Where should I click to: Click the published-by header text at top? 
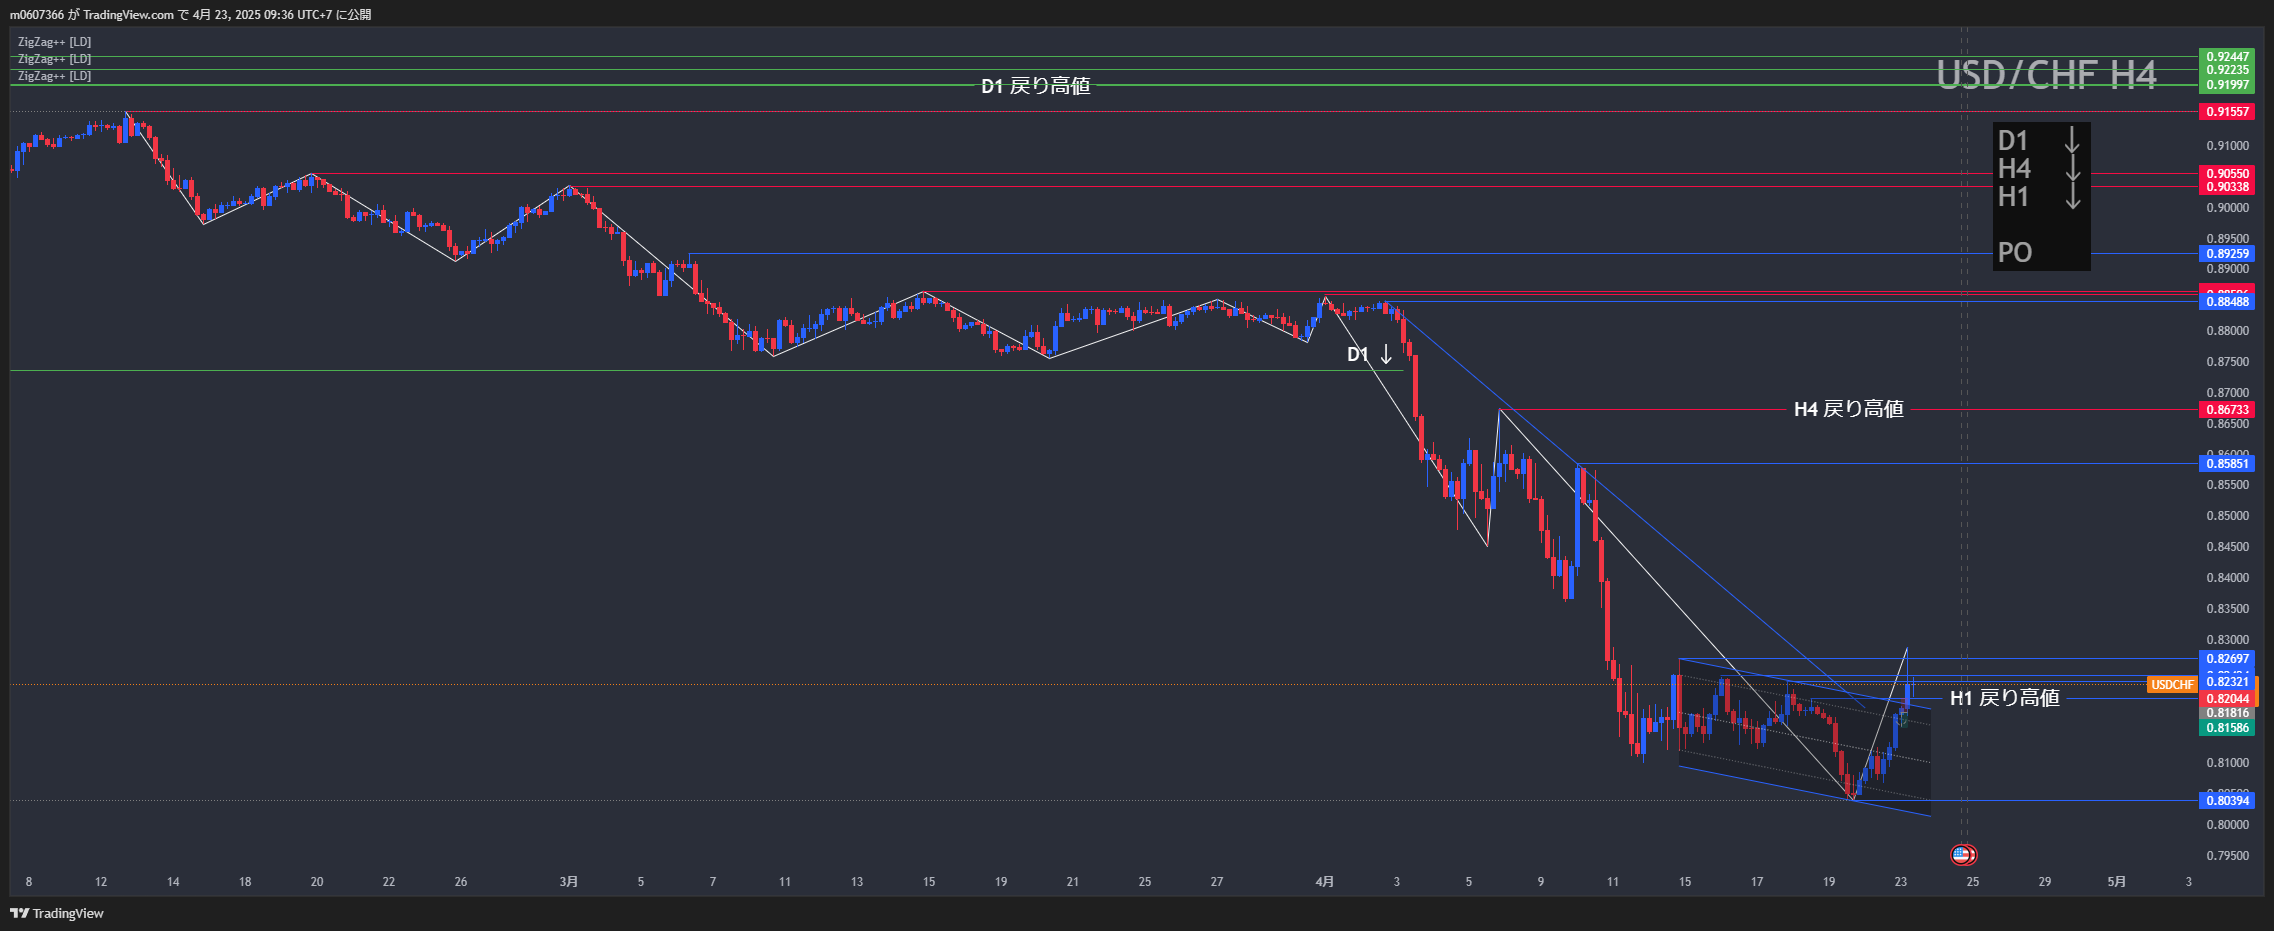point(190,14)
